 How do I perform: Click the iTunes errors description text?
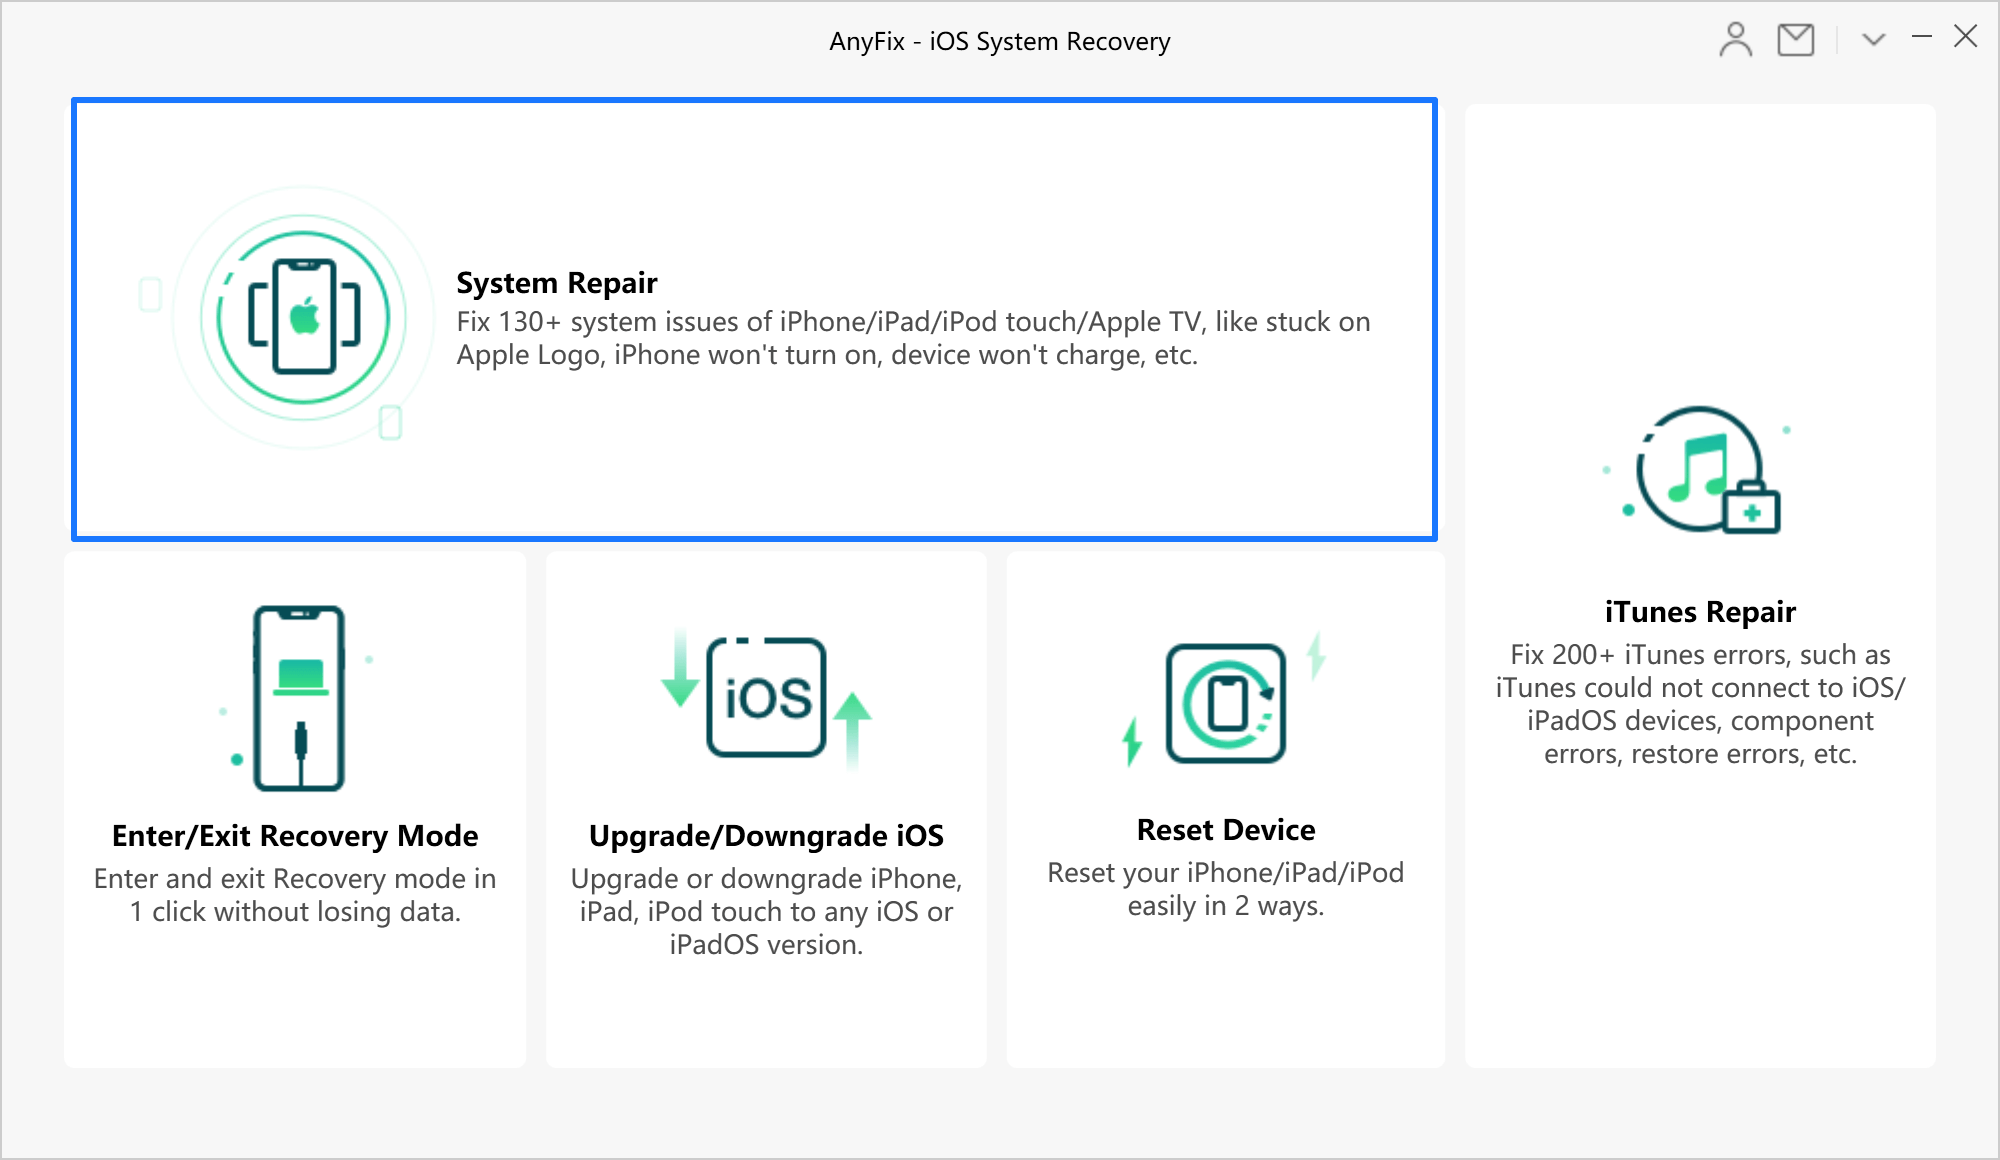(x=1700, y=704)
